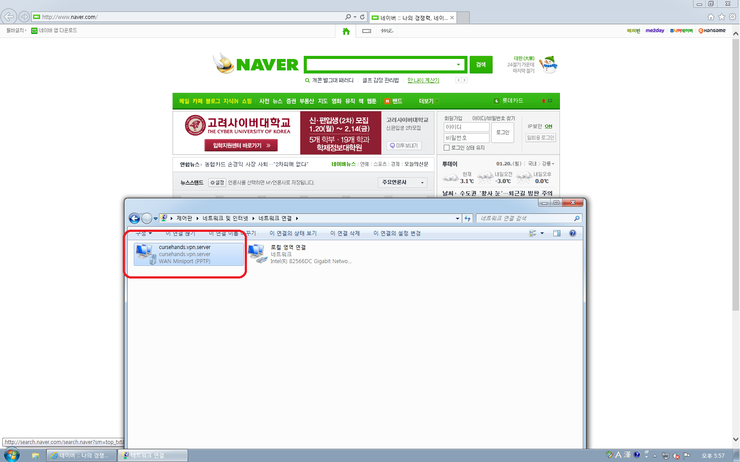Image resolution: width=740 pixels, height=462 pixels.
Task: Click the change connection settings toolbar command
Action: (397, 233)
